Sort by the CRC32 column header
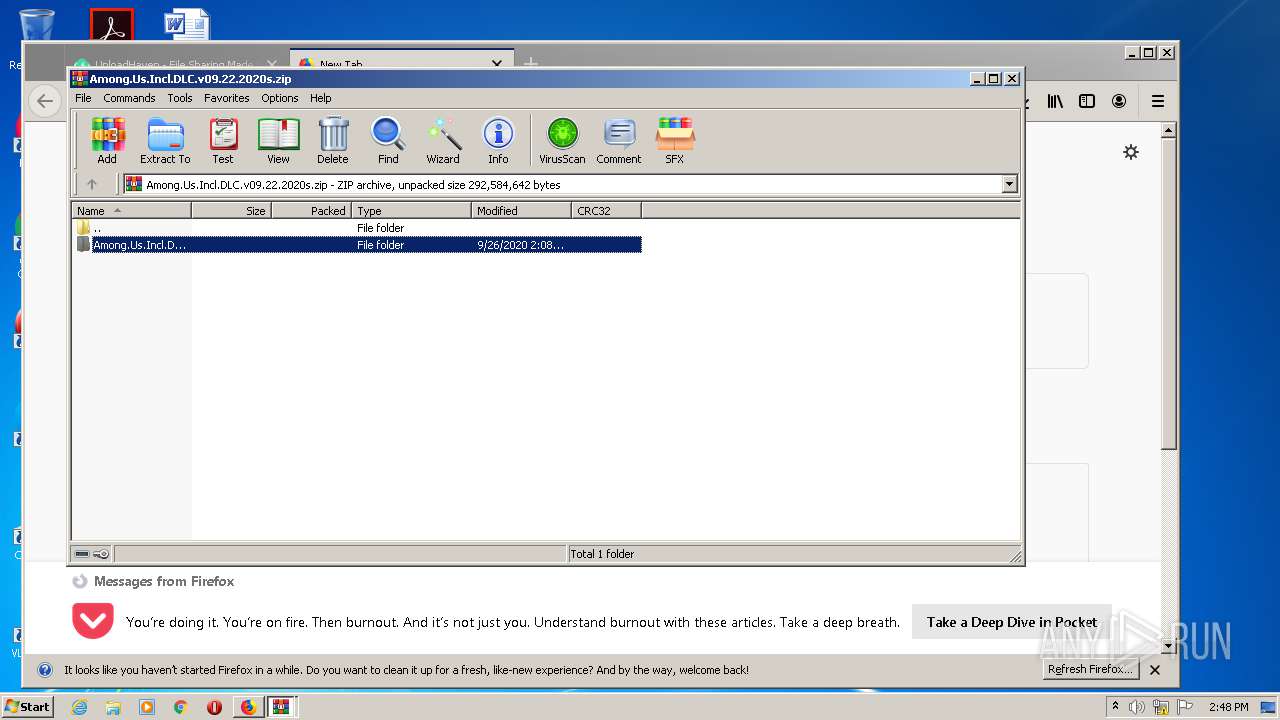The image size is (1280, 720). 606,211
